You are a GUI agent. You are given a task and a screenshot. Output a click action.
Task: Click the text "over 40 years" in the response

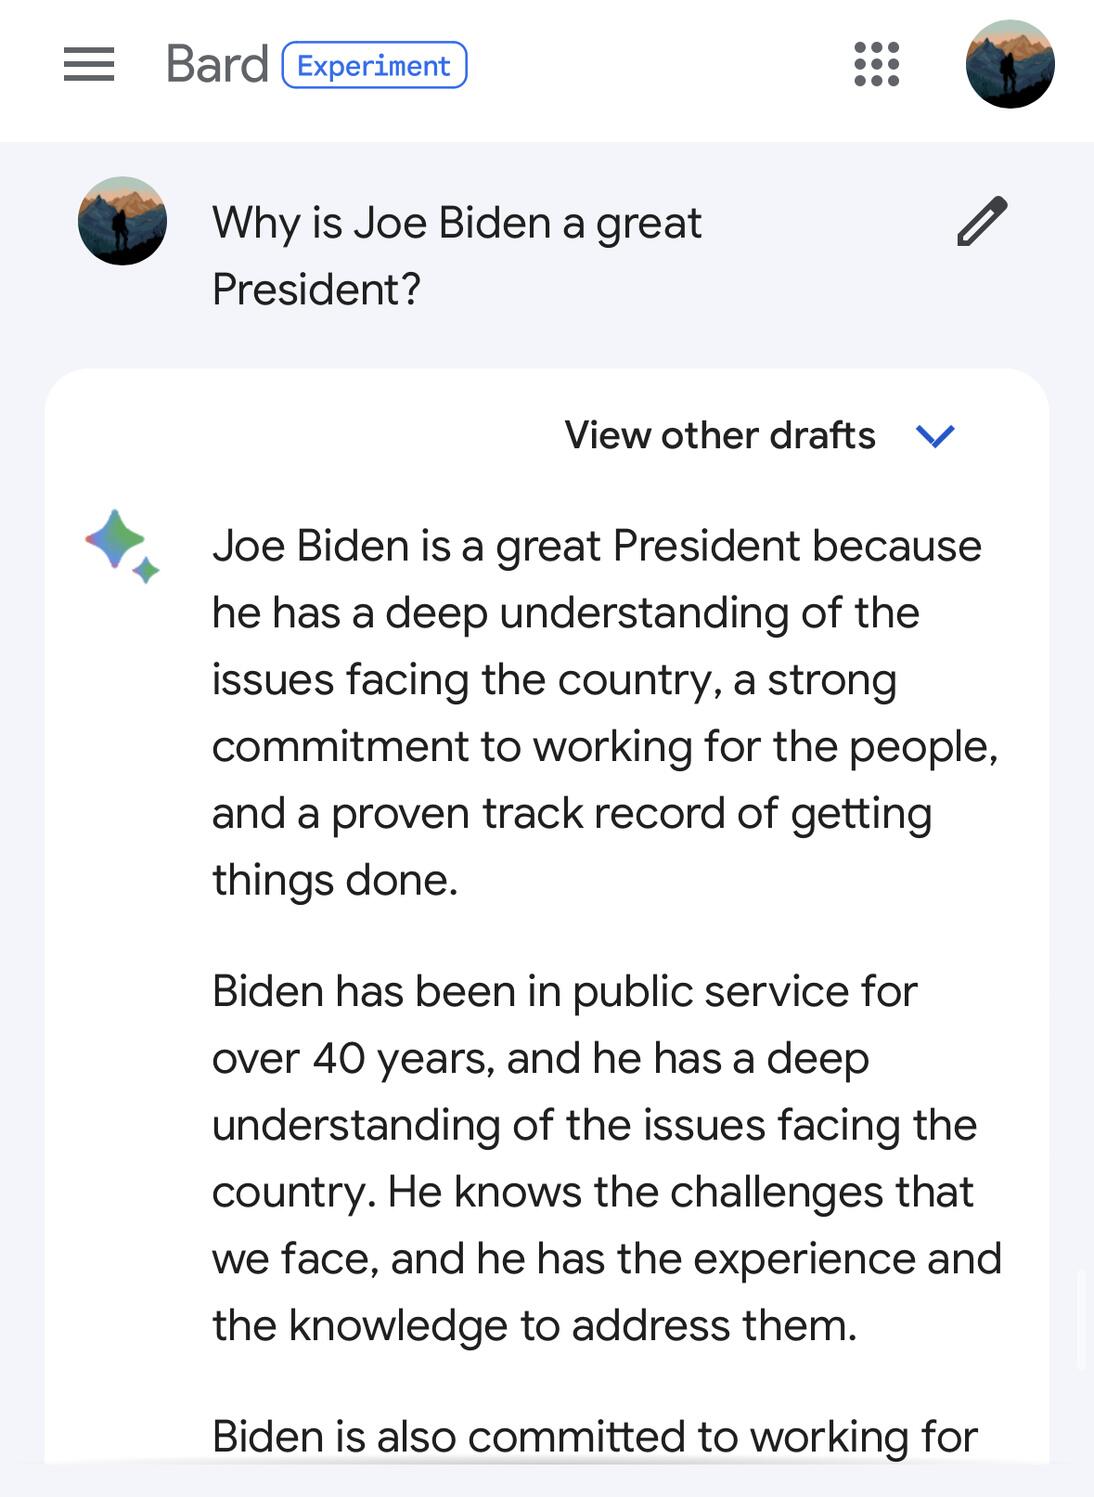click(352, 1058)
